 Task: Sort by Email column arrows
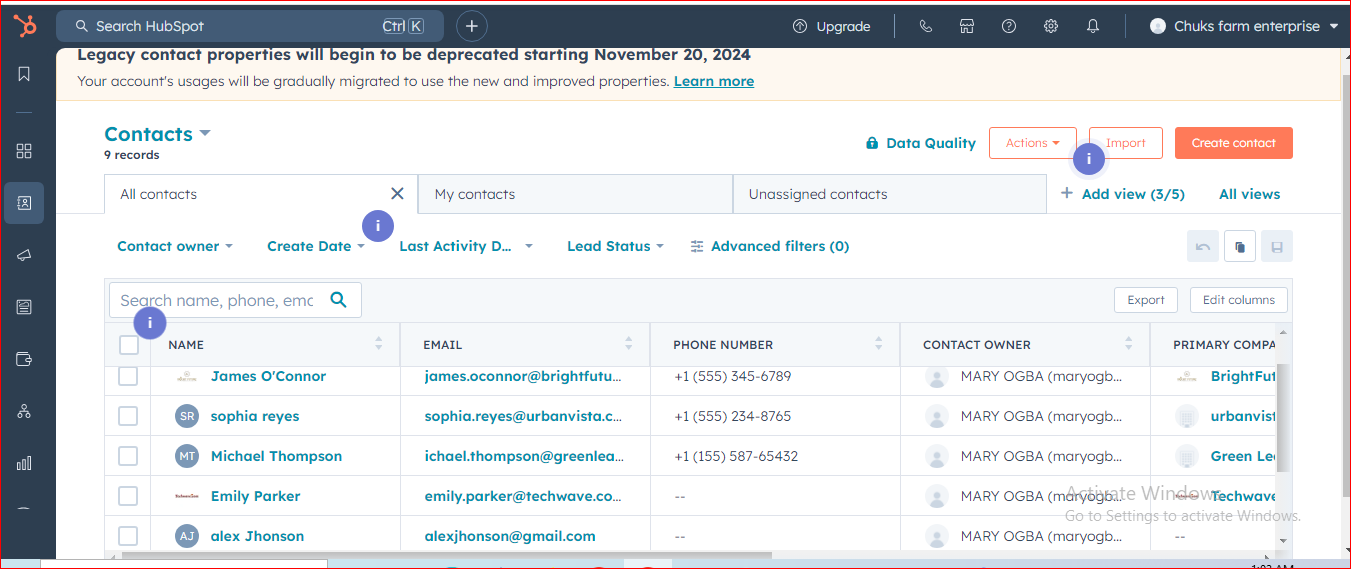(x=629, y=344)
